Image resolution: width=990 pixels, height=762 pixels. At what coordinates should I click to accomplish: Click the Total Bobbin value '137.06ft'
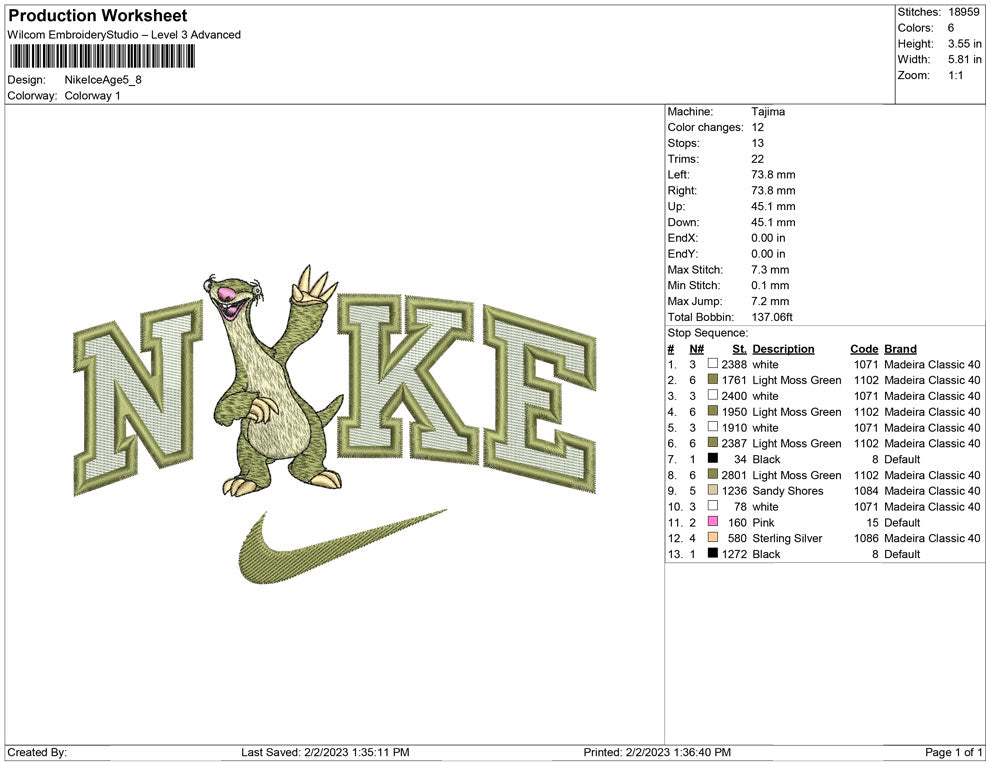772,317
